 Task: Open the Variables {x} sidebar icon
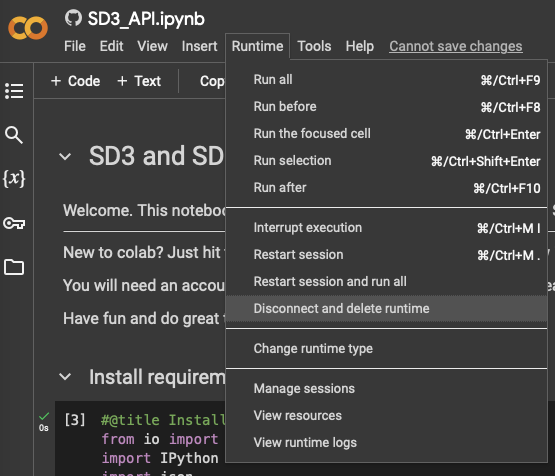pos(14,178)
